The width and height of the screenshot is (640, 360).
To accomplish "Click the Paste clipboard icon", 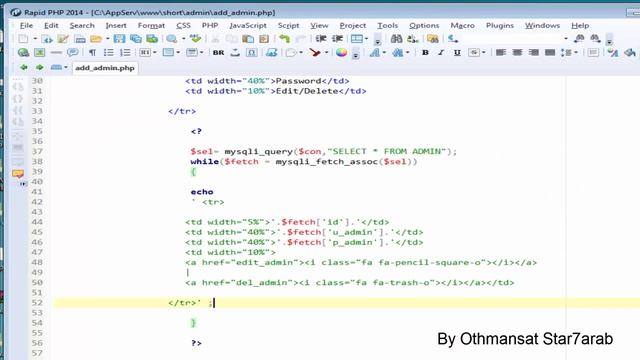I will point(248,39).
